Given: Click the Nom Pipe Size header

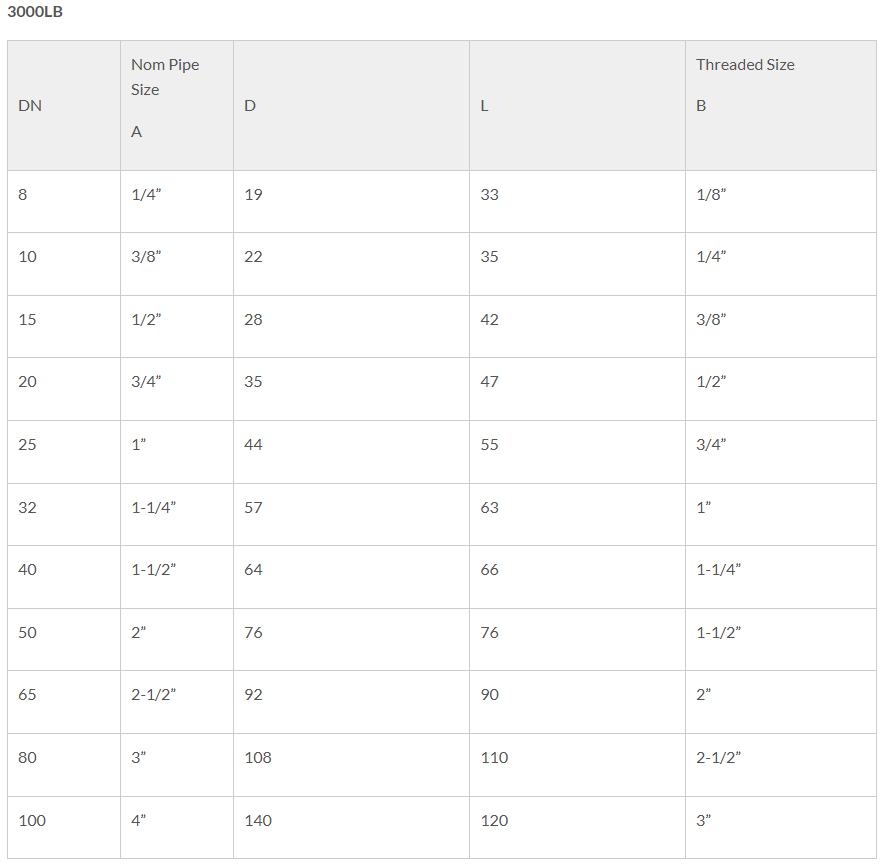Looking at the screenshot, I should [x=177, y=105].
